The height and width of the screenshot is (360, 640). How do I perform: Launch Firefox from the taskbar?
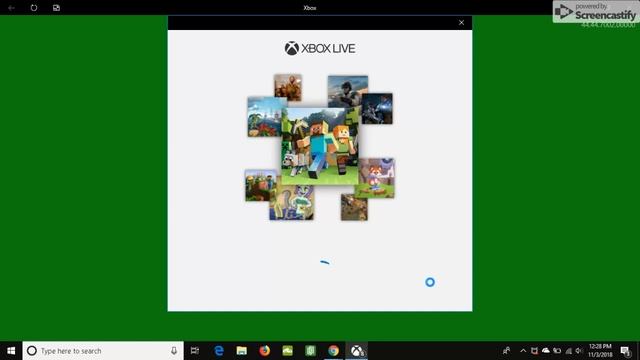tap(264, 351)
